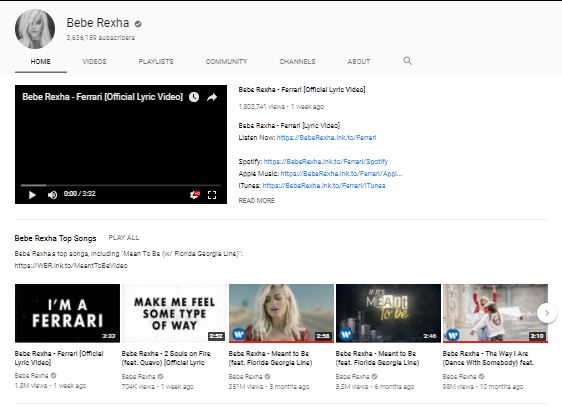Click the featured Ferrari video title beside the player

click(302, 90)
